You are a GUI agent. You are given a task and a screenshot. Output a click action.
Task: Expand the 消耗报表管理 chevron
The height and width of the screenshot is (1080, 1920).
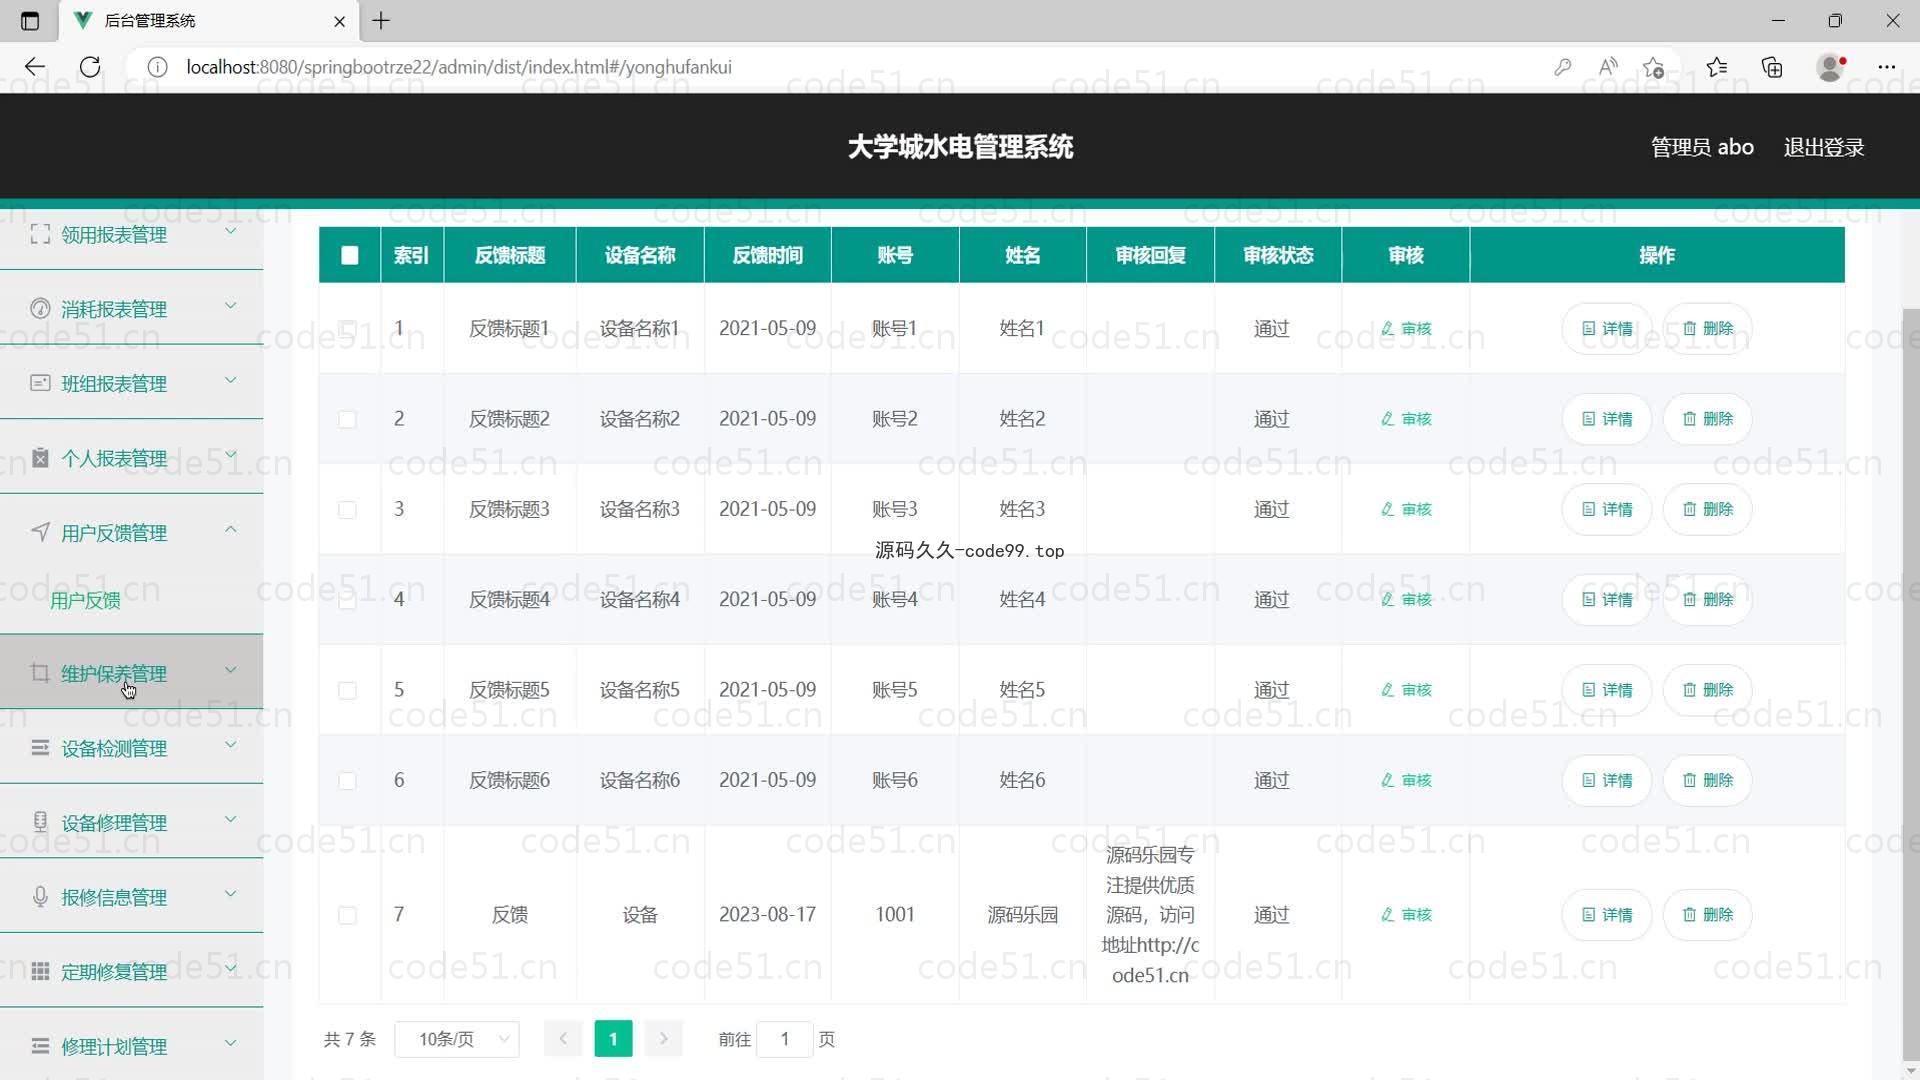coord(230,305)
